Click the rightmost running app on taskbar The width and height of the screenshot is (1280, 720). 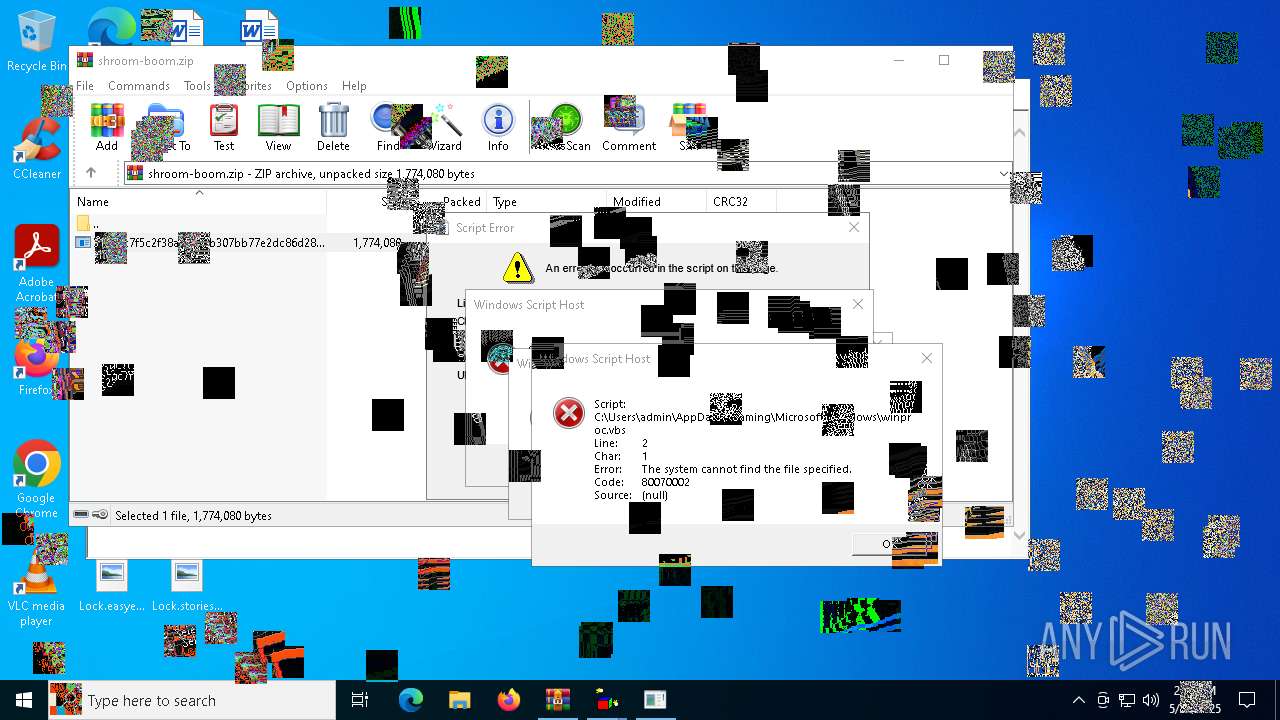click(655, 700)
